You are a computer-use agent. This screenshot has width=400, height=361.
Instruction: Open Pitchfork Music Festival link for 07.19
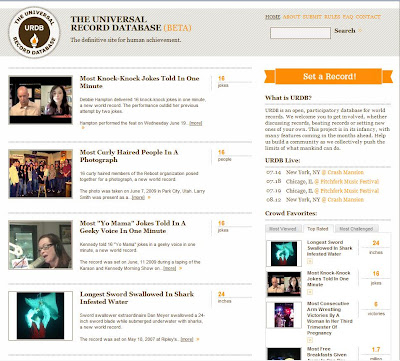(x=346, y=191)
